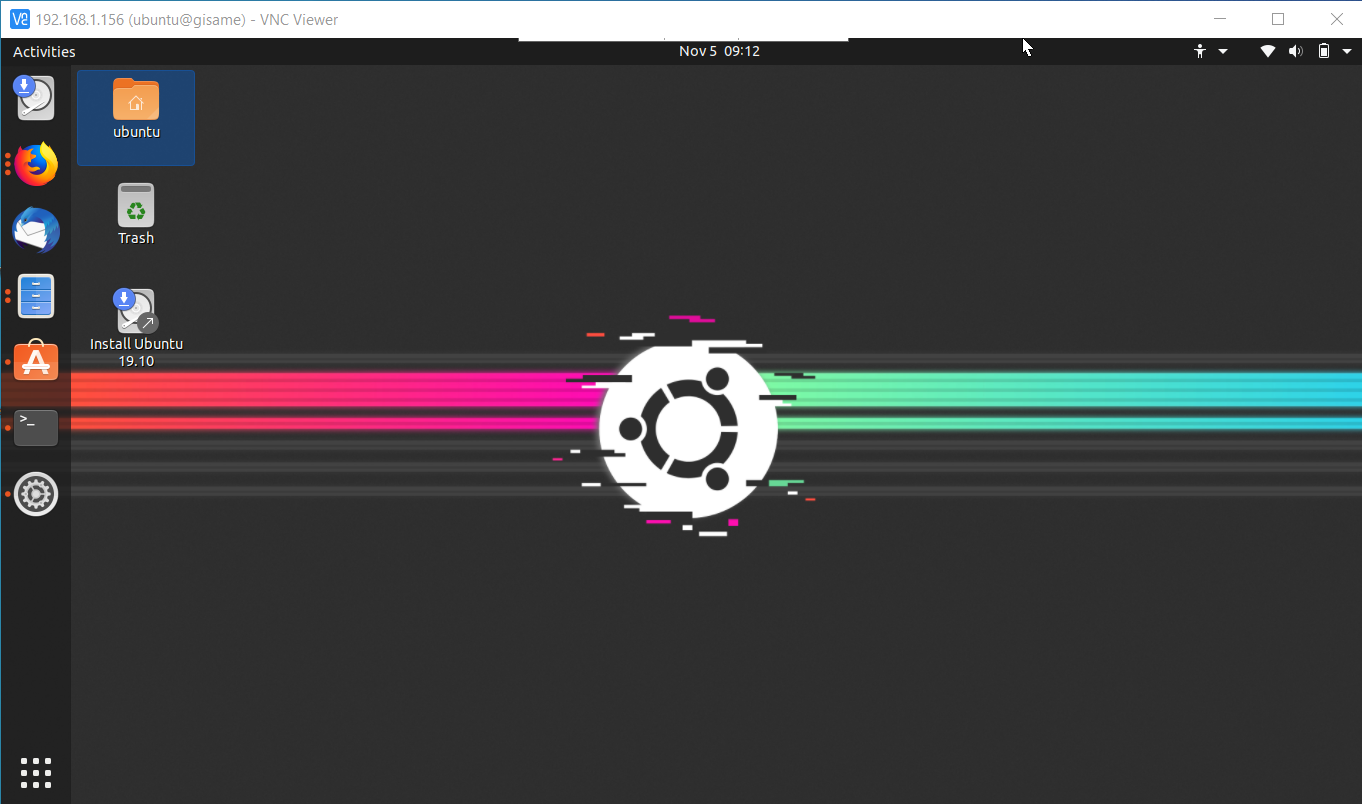Open the Files manager from the dock

36,296
